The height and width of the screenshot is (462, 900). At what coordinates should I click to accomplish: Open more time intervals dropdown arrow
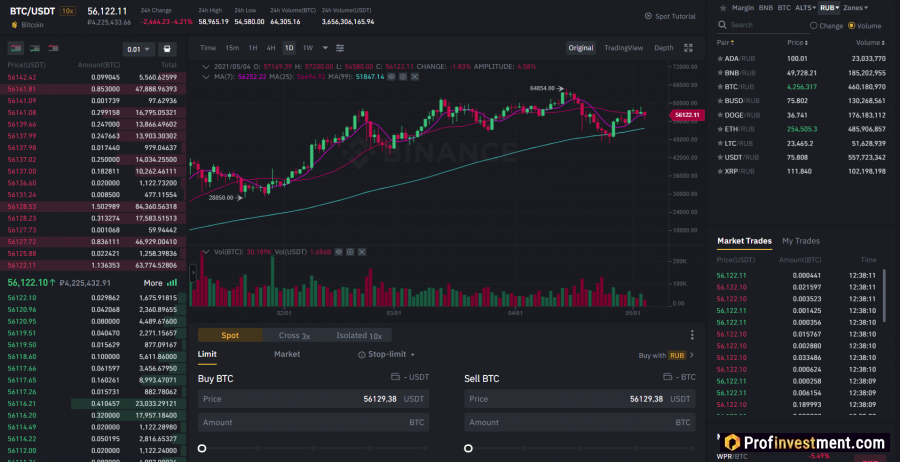pyautogui.click(x=325, y=48)
